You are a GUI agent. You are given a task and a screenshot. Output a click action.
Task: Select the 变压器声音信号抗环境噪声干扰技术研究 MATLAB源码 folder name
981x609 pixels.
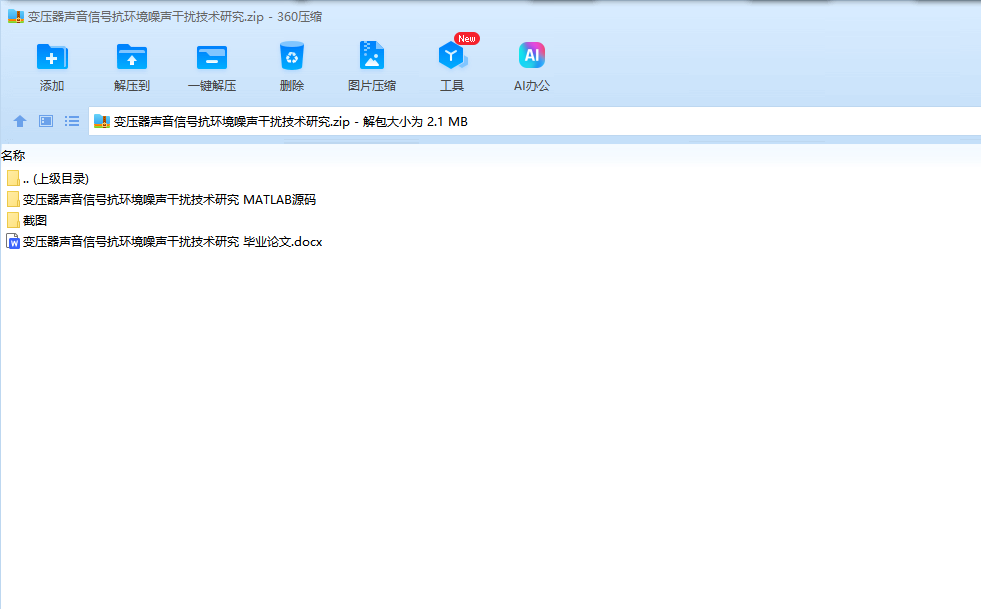tap(170, 200)
